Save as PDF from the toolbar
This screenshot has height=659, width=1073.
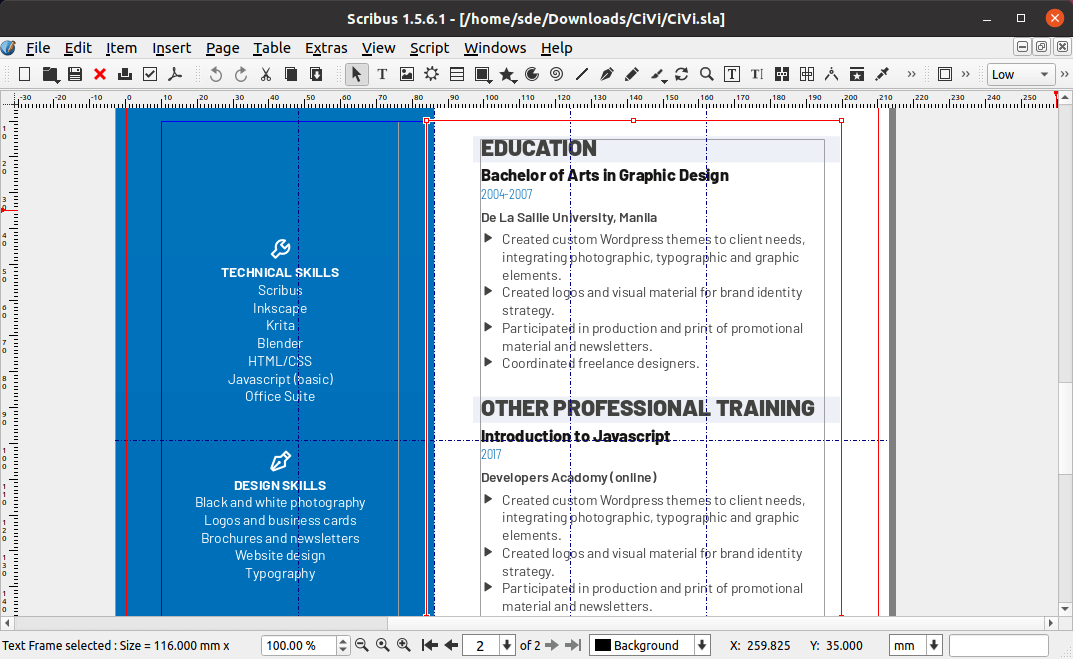pyautogui.click(x=175, y=75)
